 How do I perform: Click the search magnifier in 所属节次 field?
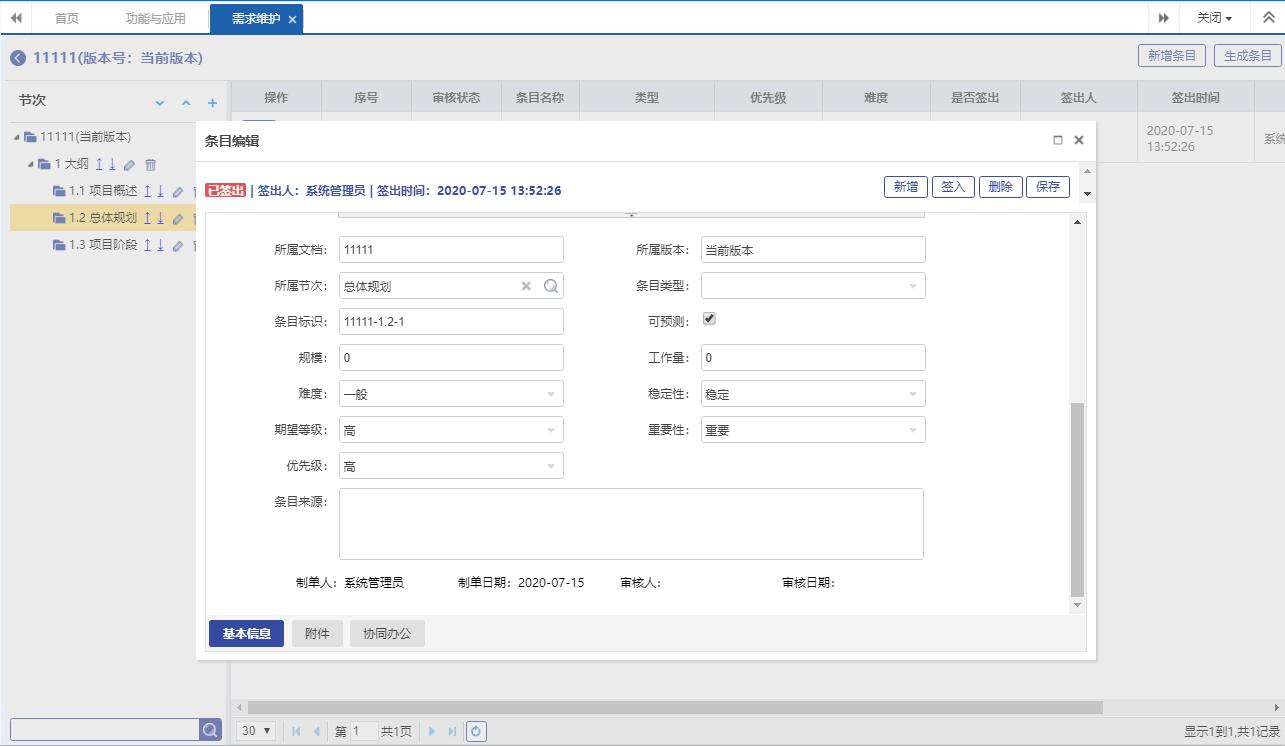click(x=550, y=286)
